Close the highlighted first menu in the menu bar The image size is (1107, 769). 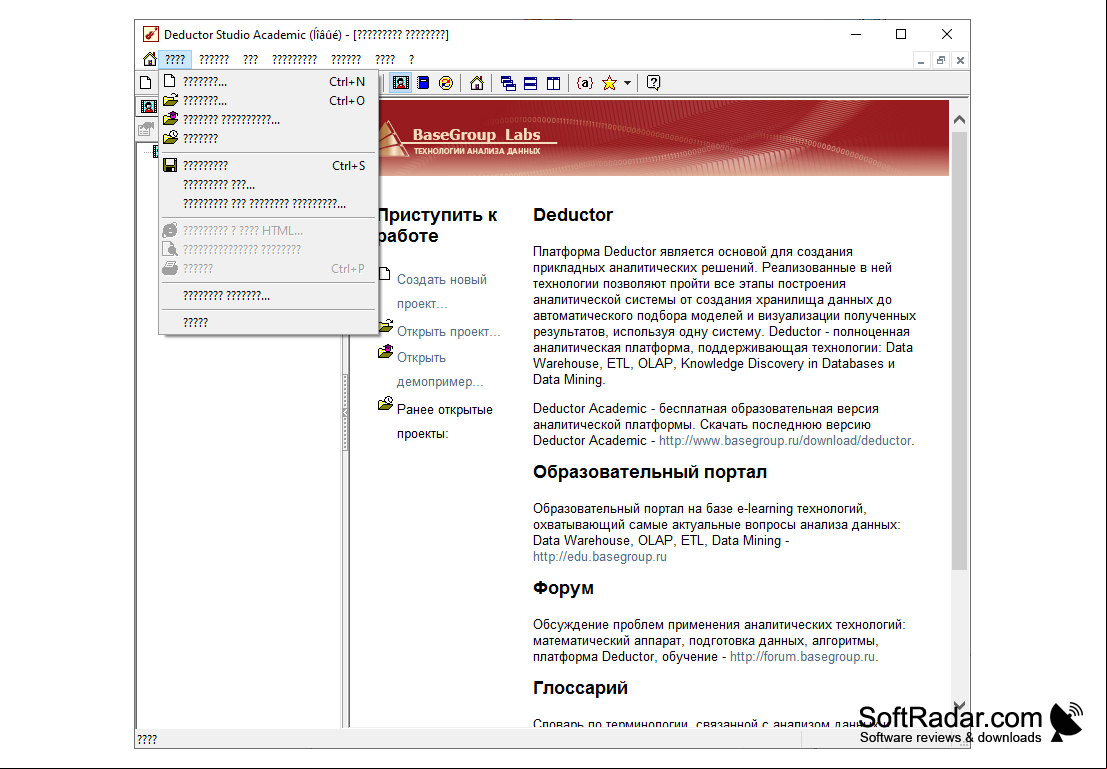coord(175,59)
